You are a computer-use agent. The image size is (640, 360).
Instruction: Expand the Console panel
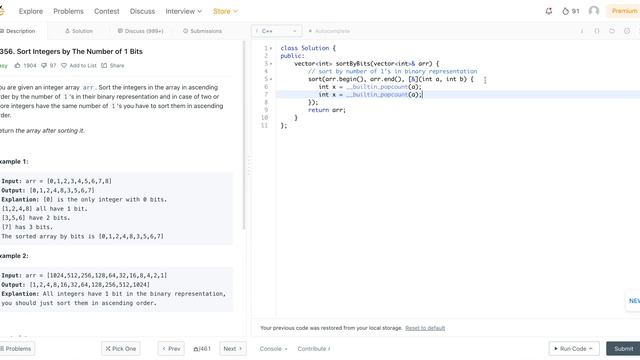coord(273,349)
